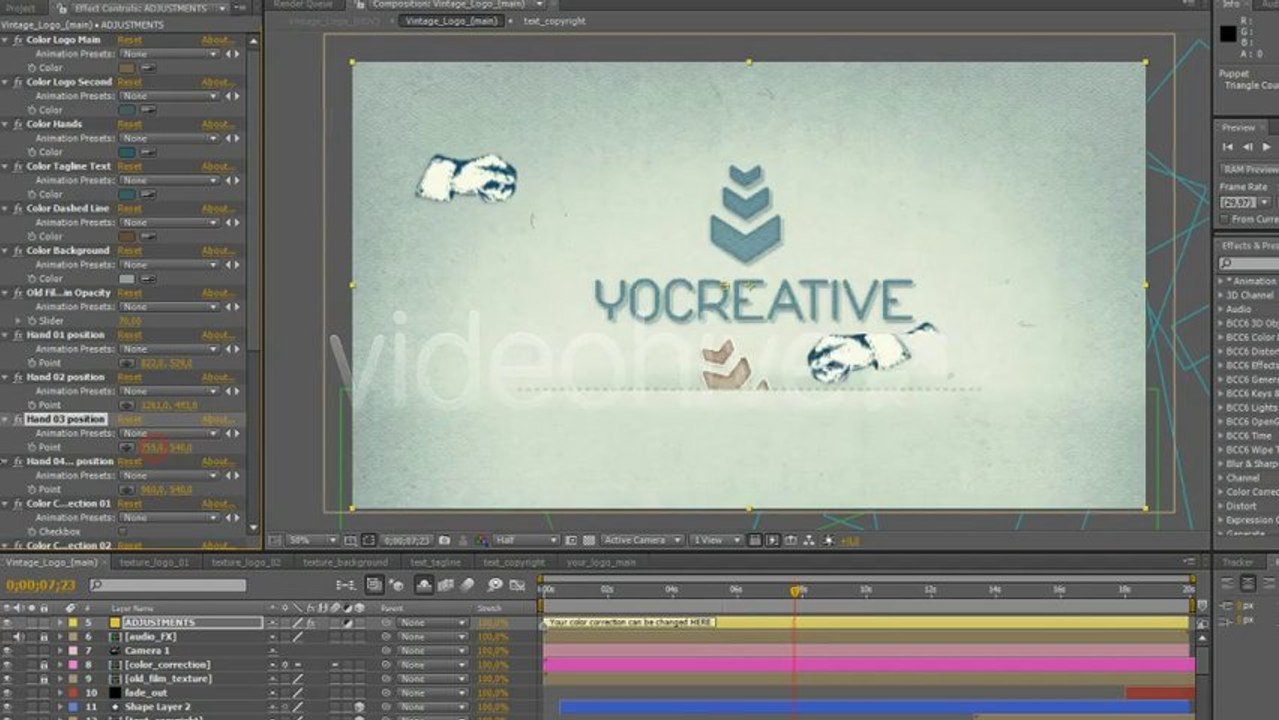Open About for Color Logo Second
This screenshot has height=720, width=1279.
pos(217,82)
